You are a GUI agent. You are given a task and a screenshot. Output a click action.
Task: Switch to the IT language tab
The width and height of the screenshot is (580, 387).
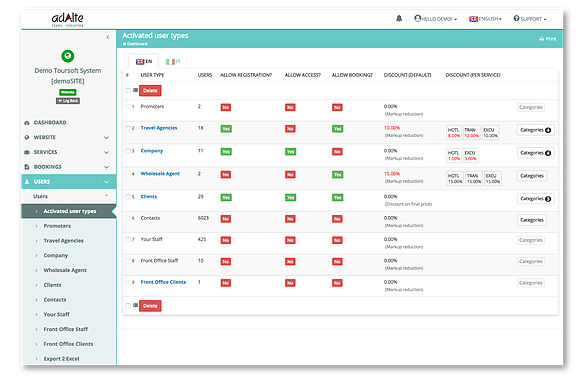173,61
